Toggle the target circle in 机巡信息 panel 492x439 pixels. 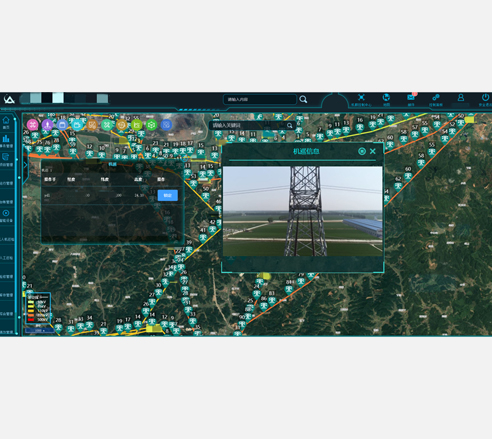pyautogui.click(x=362, y=151)
